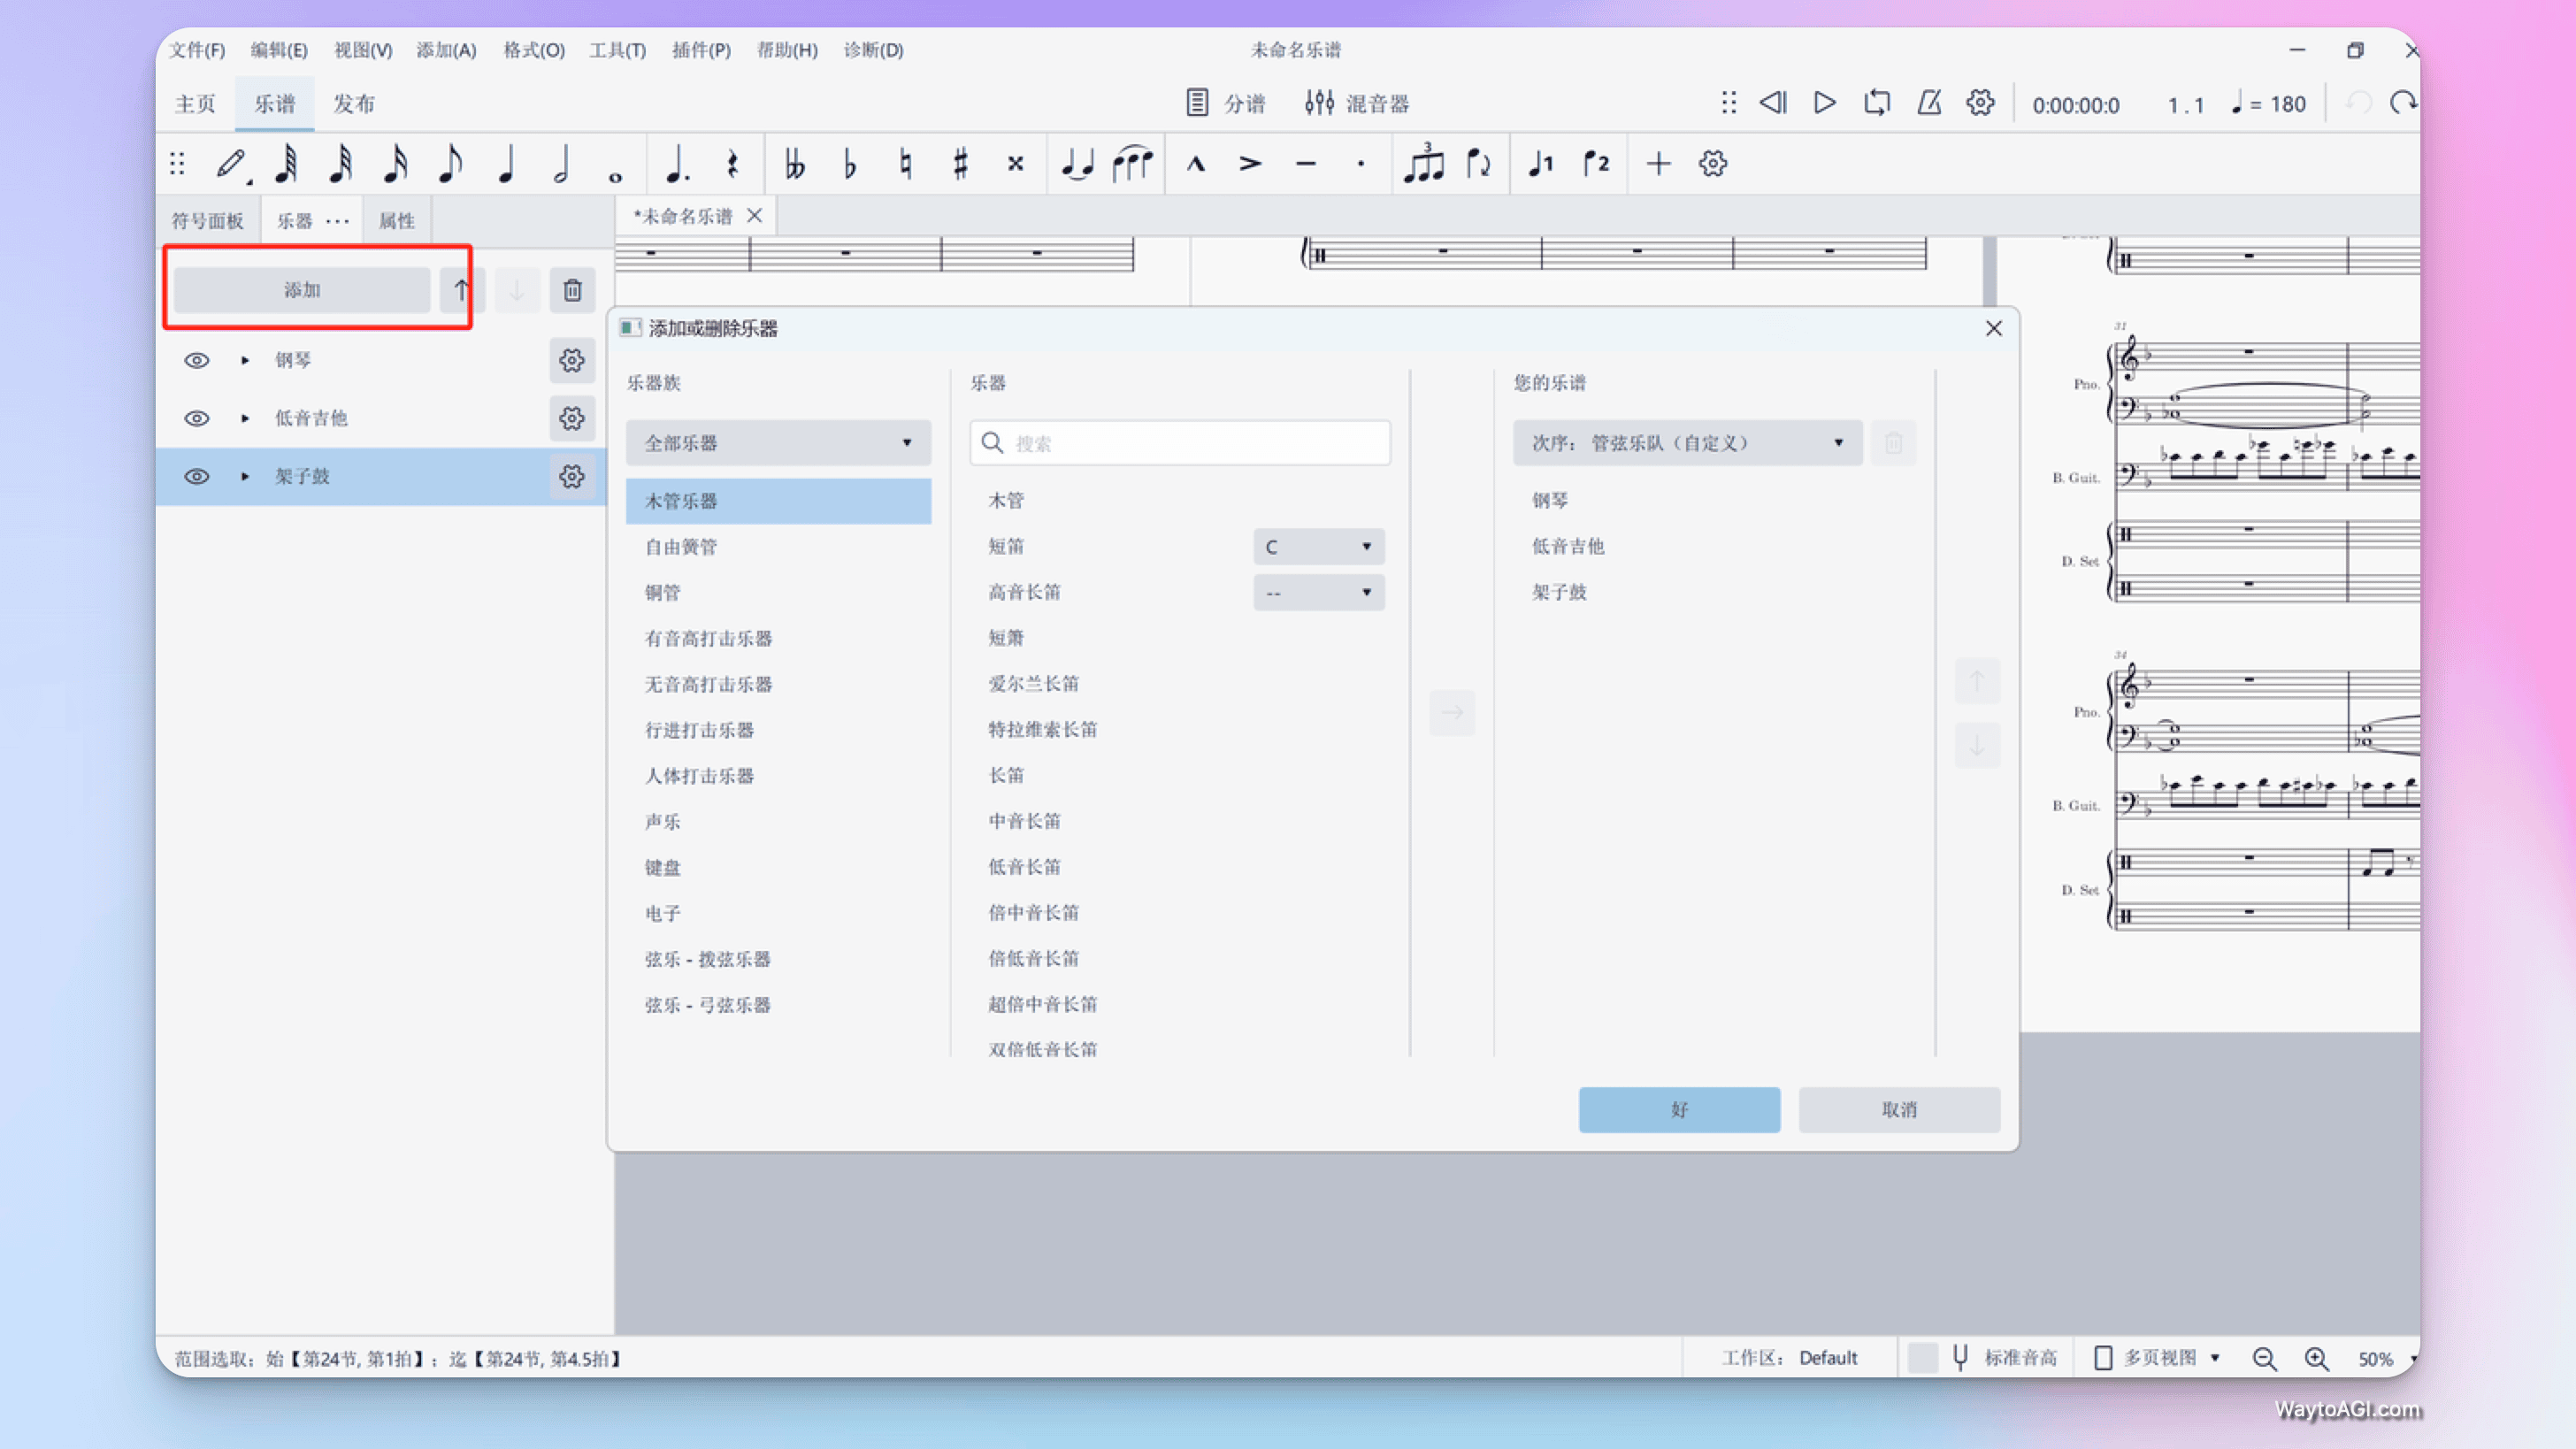Expand the 架子鼓 instrument row
The image size is (2576, 1449).
(245, 476)
